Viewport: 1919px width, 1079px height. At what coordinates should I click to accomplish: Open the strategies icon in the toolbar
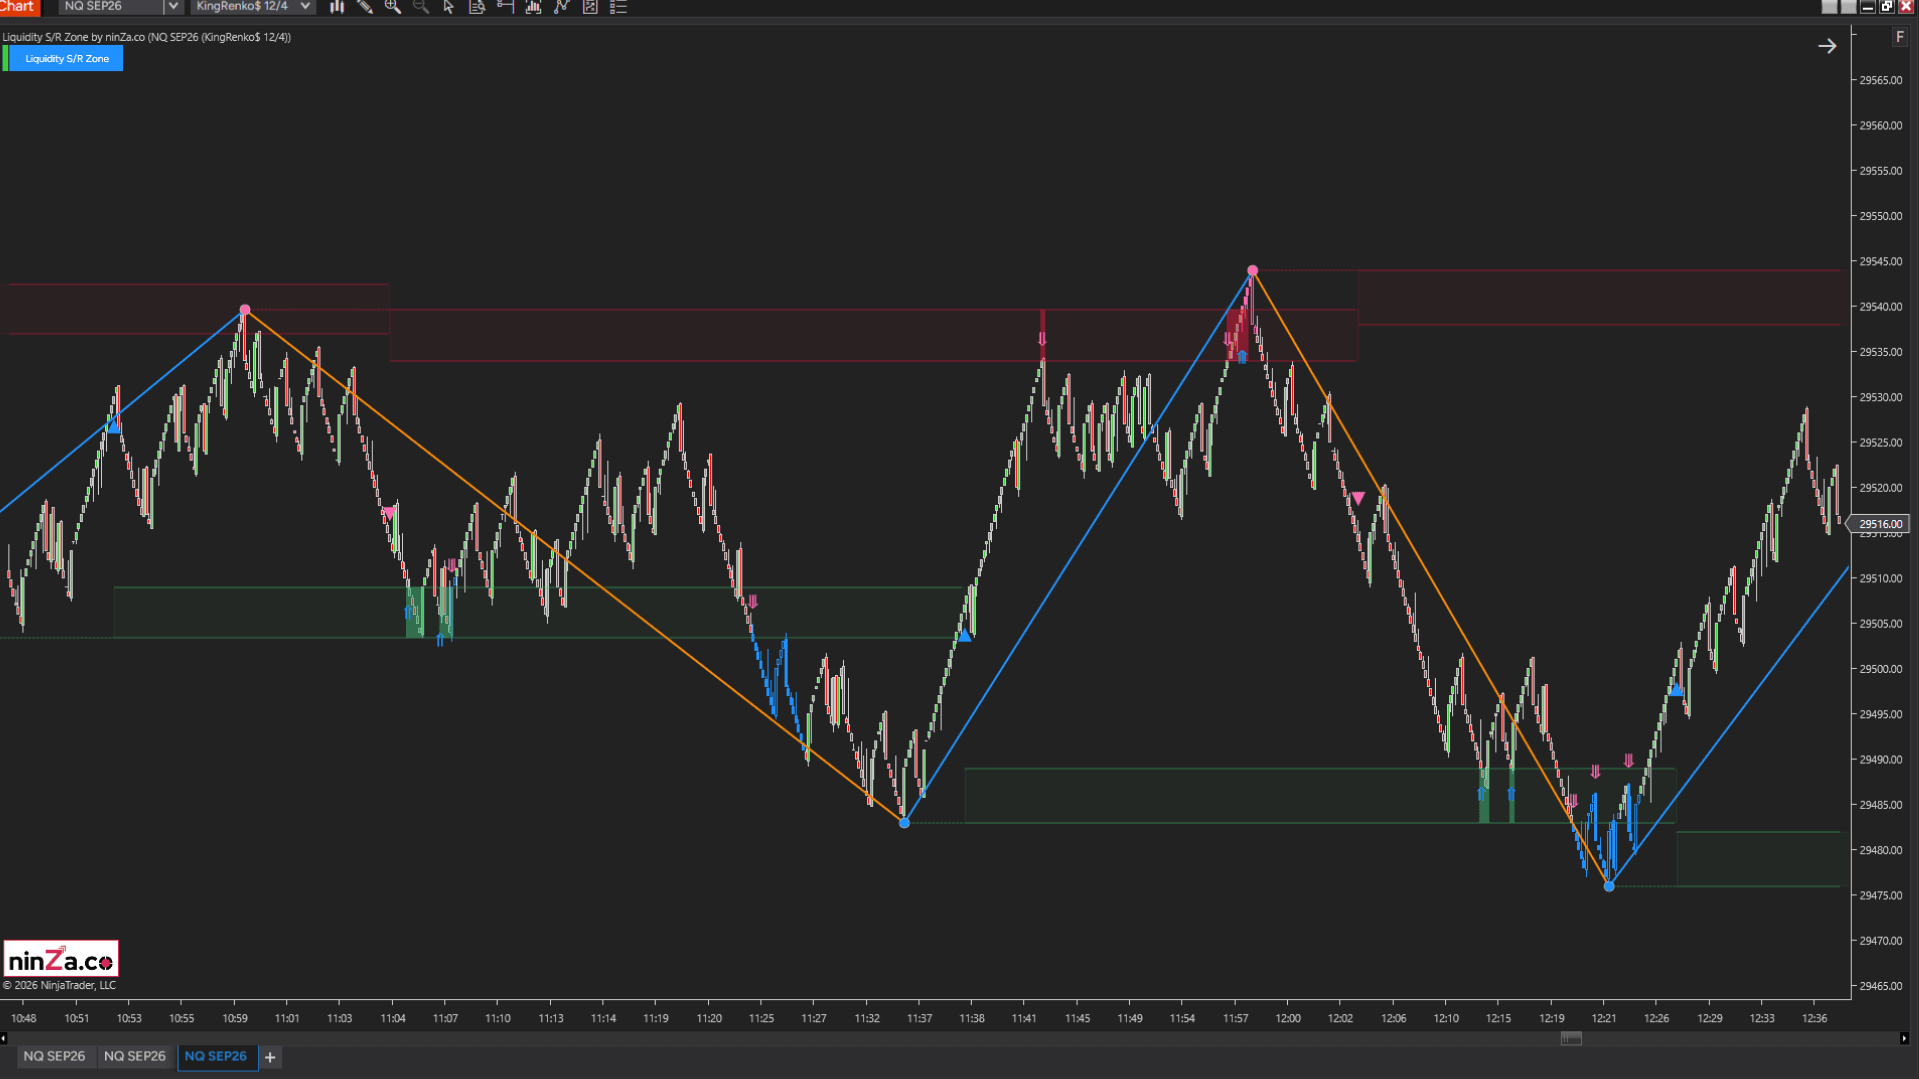562,7
